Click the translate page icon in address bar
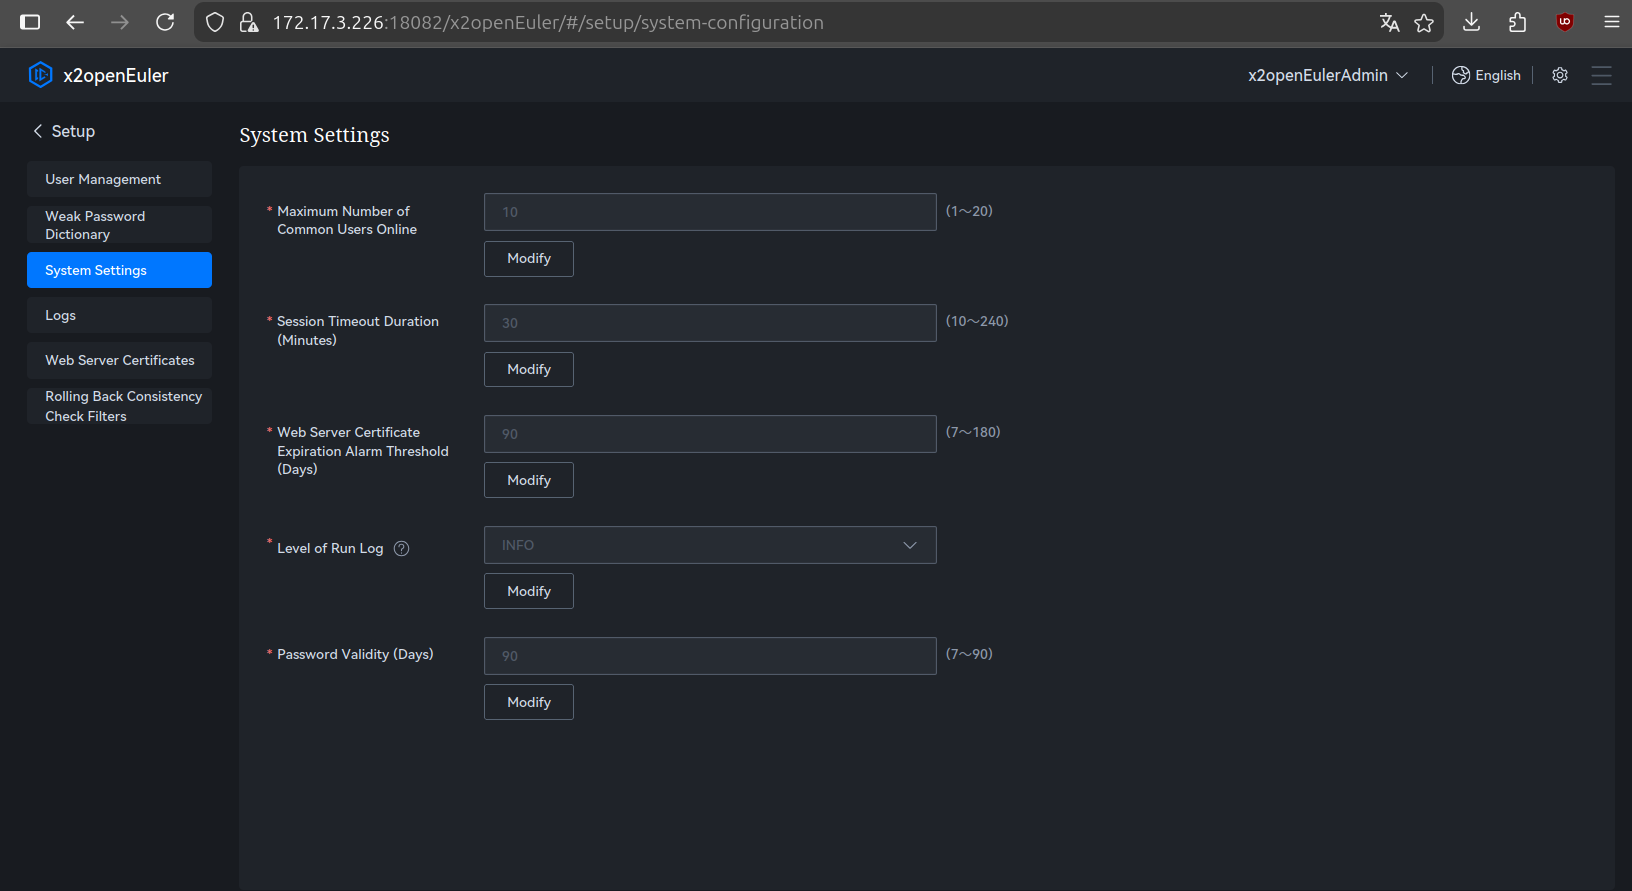The image size is (1632, 891). [x=1389, y=22]
